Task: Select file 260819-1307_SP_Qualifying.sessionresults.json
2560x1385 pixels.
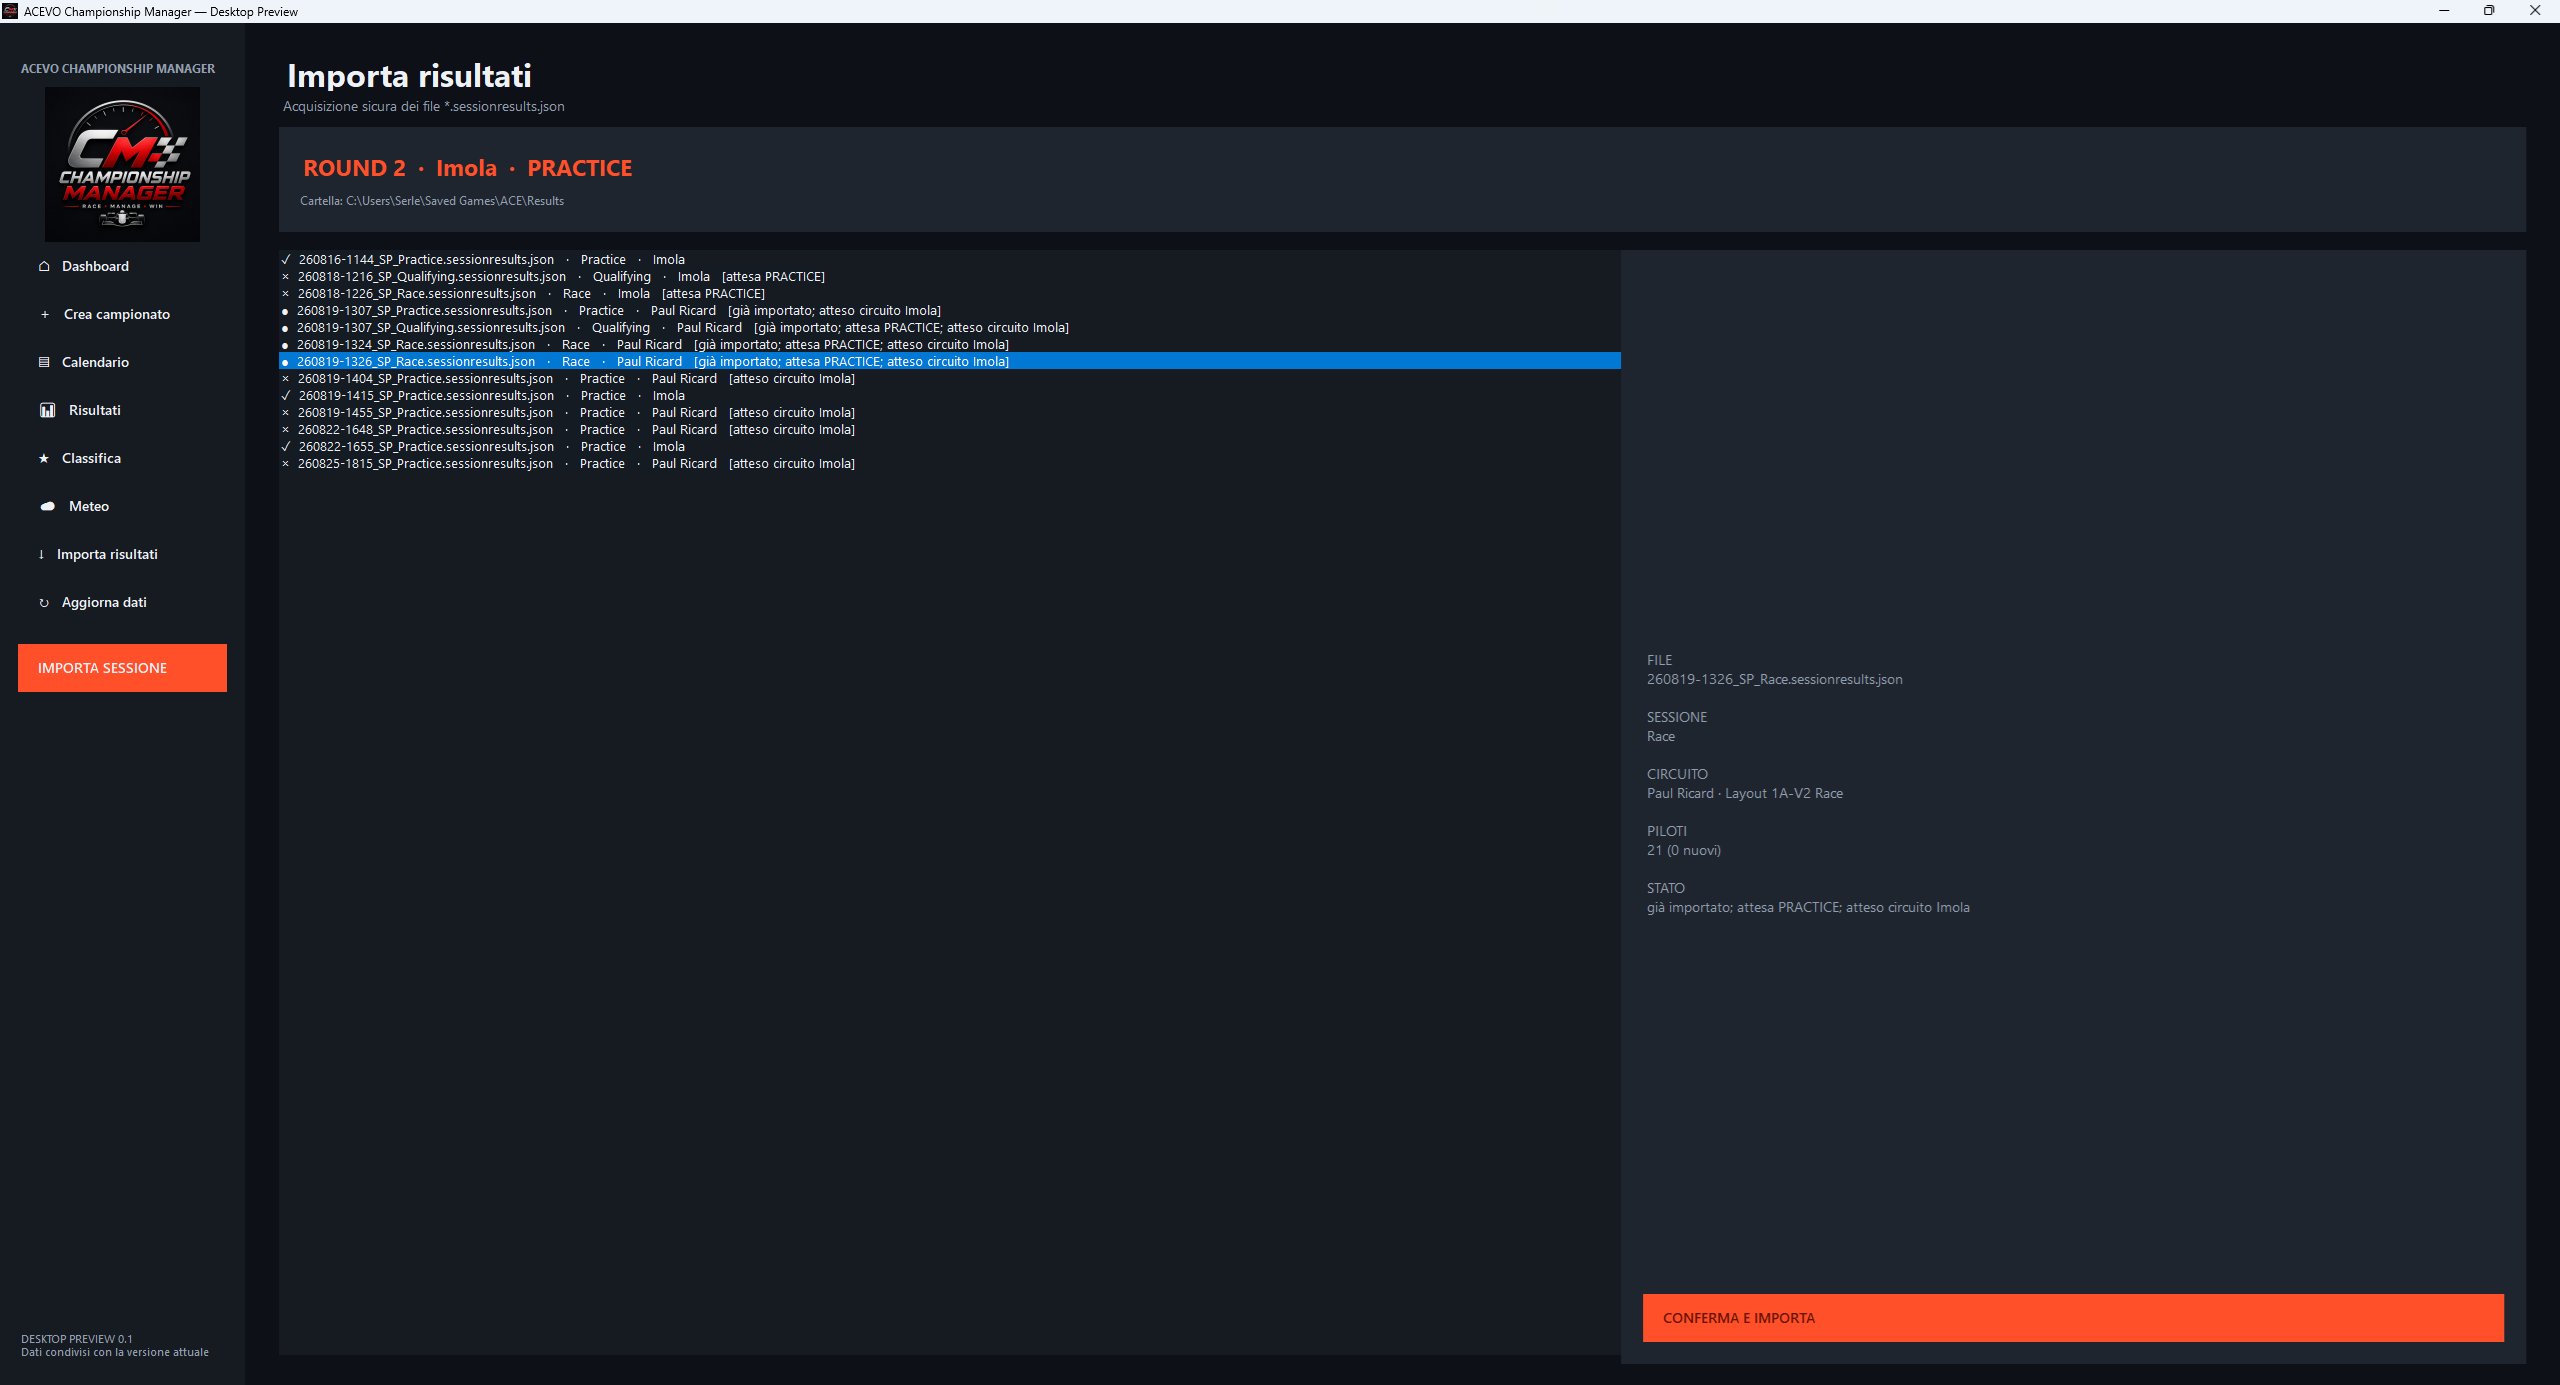Action: point(950,328)
